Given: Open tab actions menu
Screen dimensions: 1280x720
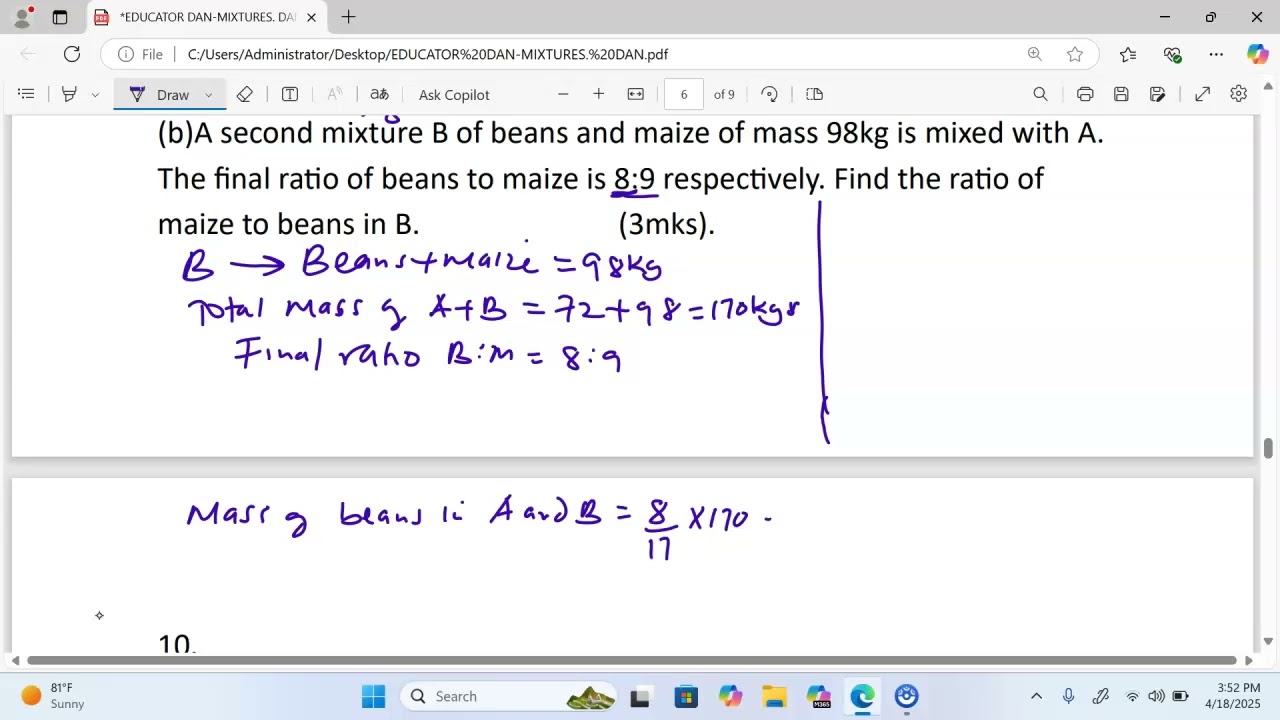Looking at the screenshot, I should point(60,17).
